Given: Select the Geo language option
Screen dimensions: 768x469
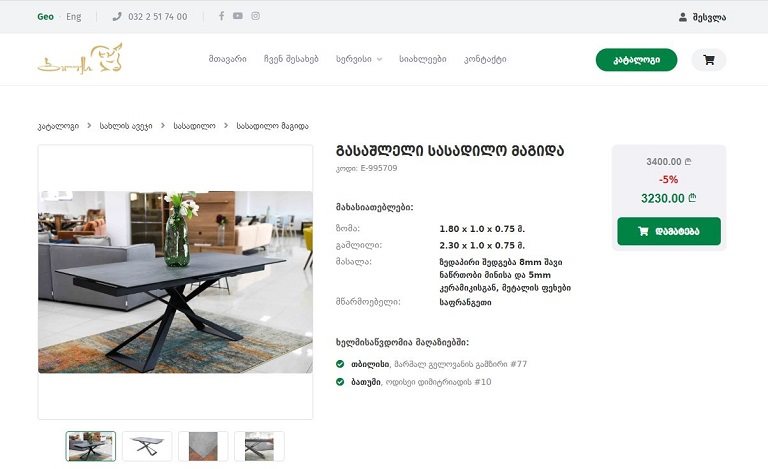Looking at the screenshot, I should [x=45, y=17].
